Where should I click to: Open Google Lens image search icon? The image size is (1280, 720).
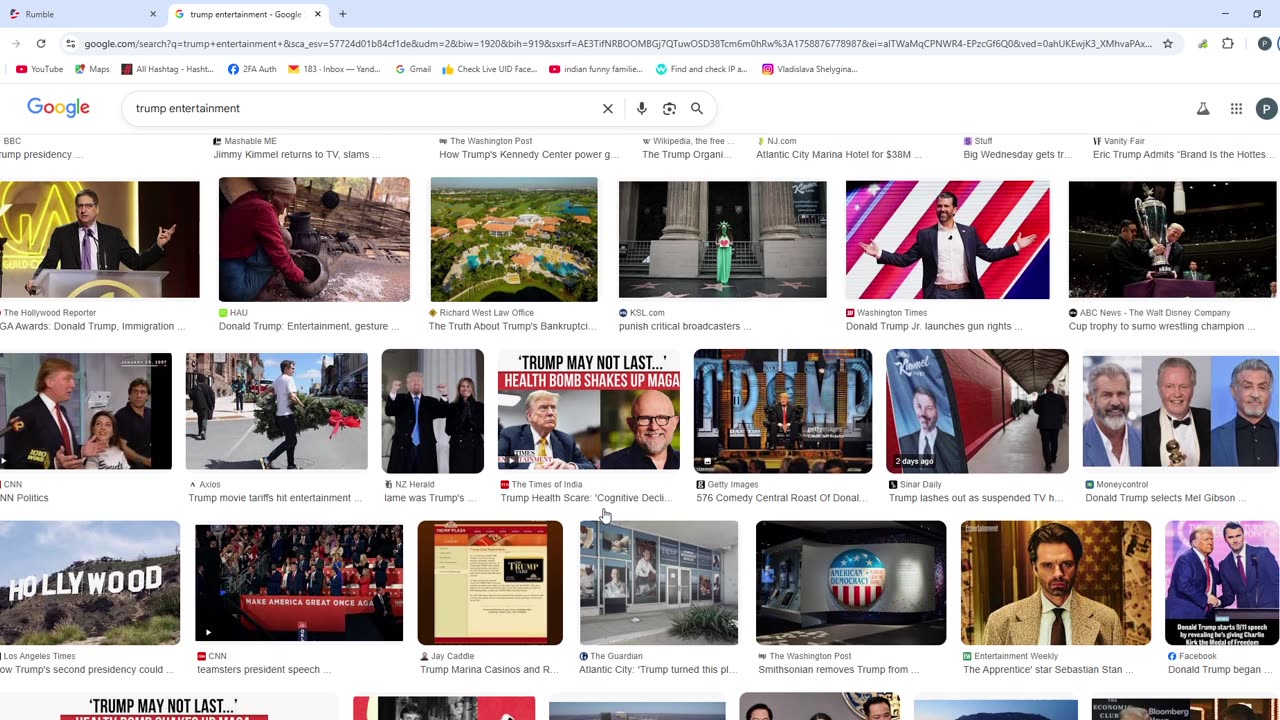pyautogui.click(x=669, y=108)
